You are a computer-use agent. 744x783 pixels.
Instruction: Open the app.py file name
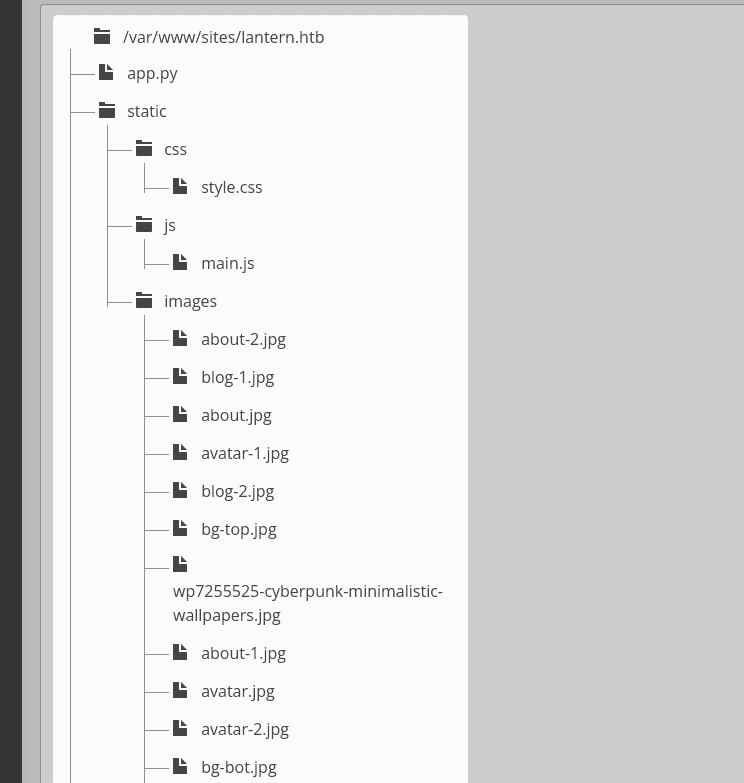152,74
